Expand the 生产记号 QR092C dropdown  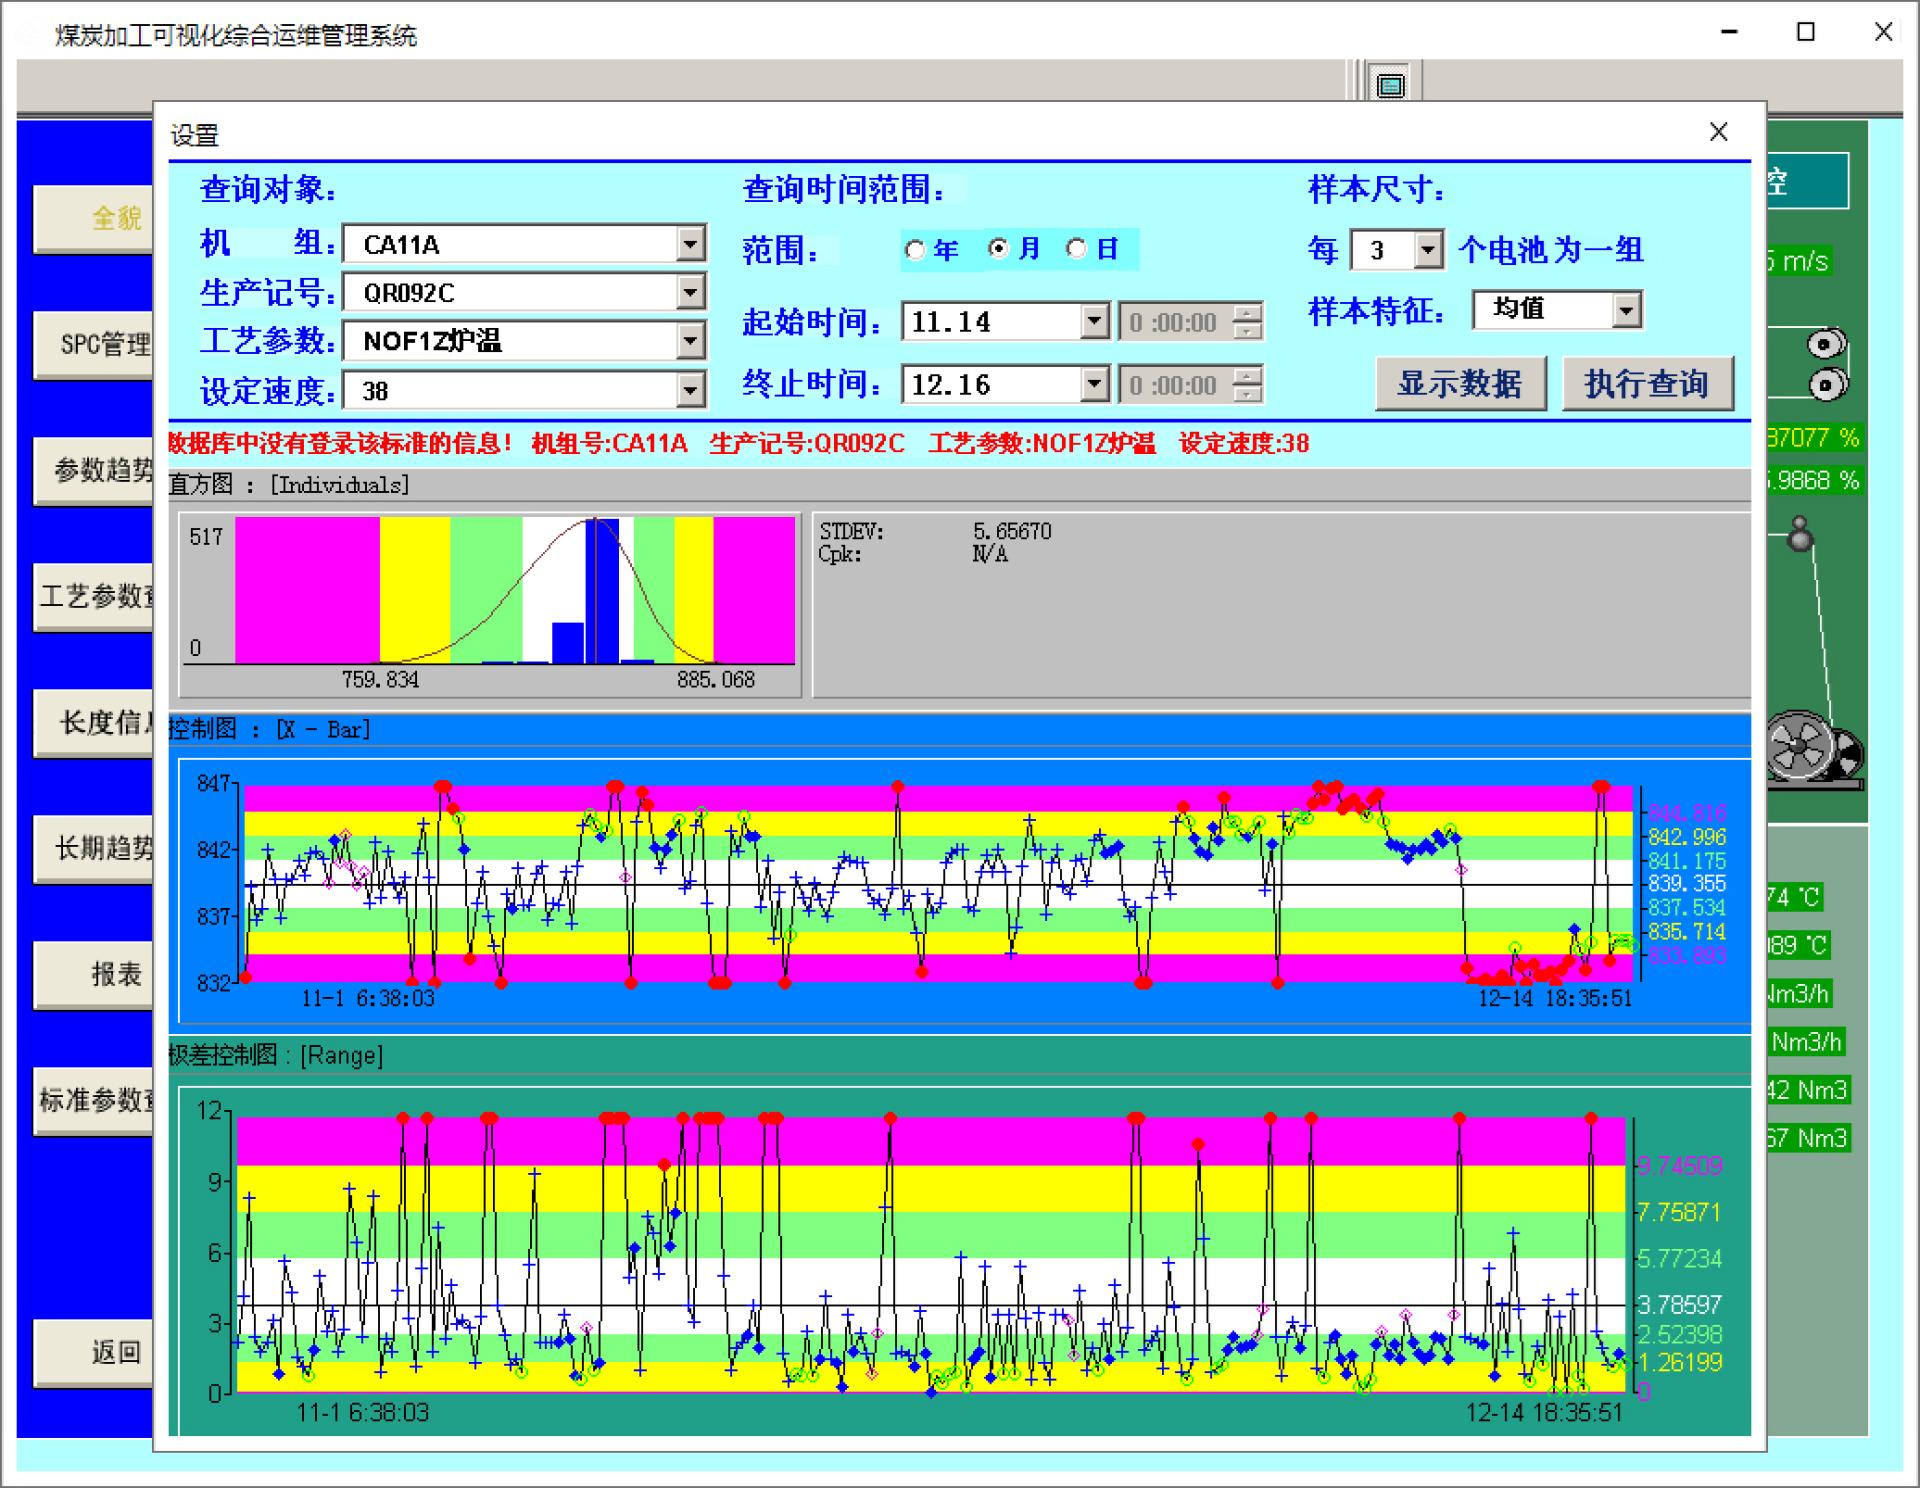click(x=690, y=292)
